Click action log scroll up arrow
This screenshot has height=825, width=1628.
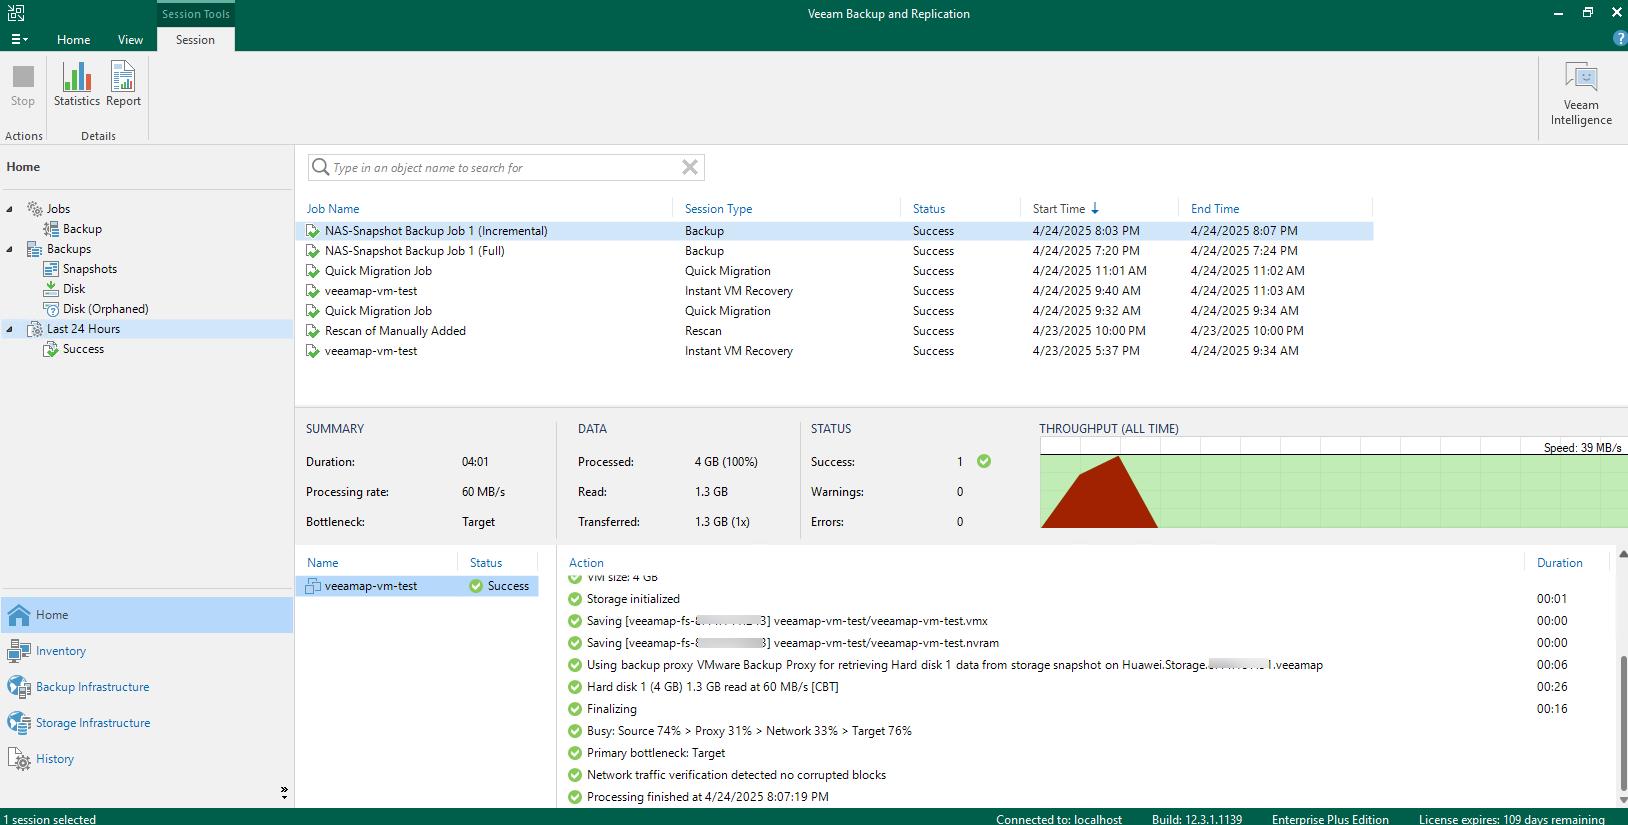coord(1622,554)
